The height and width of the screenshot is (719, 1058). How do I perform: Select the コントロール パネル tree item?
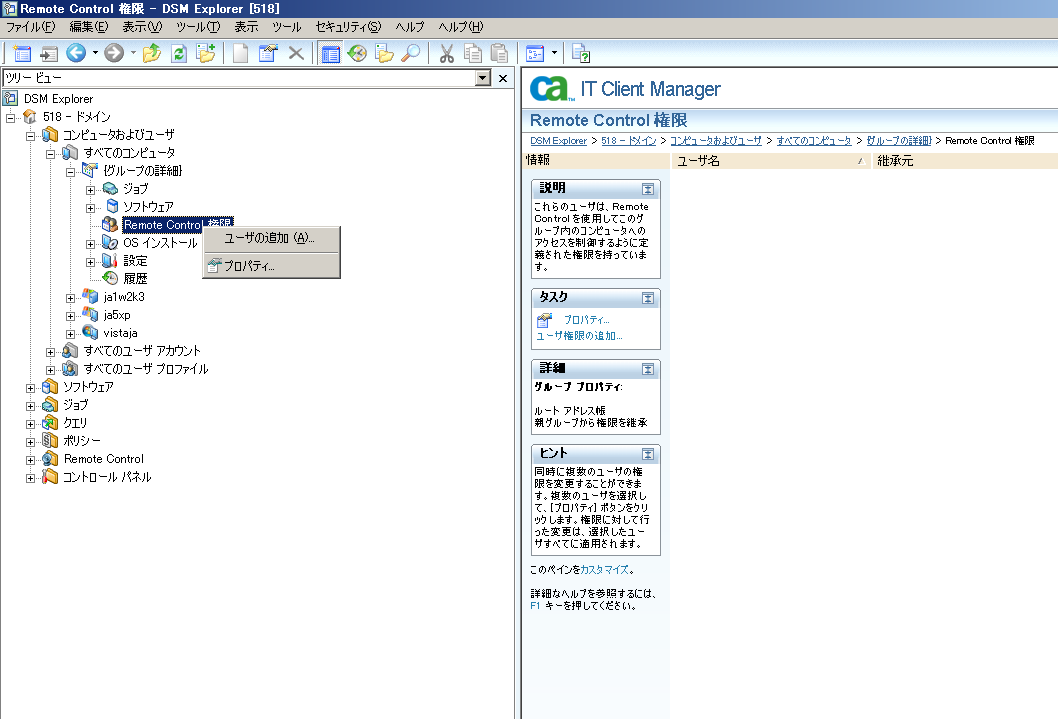click(x=107, y=477)
